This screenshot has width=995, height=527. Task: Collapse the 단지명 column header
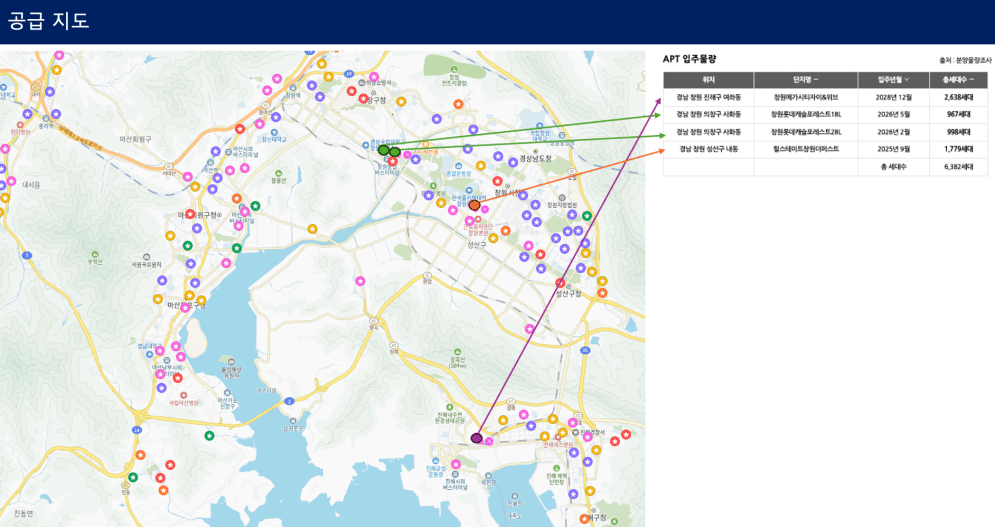[817, 80]
